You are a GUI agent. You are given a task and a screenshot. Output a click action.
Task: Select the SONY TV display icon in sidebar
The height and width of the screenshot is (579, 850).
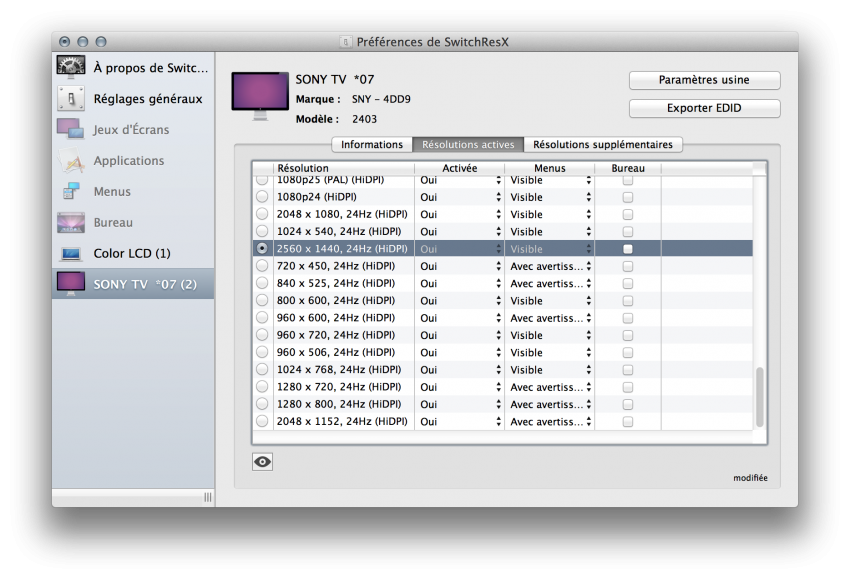point(71,284)
